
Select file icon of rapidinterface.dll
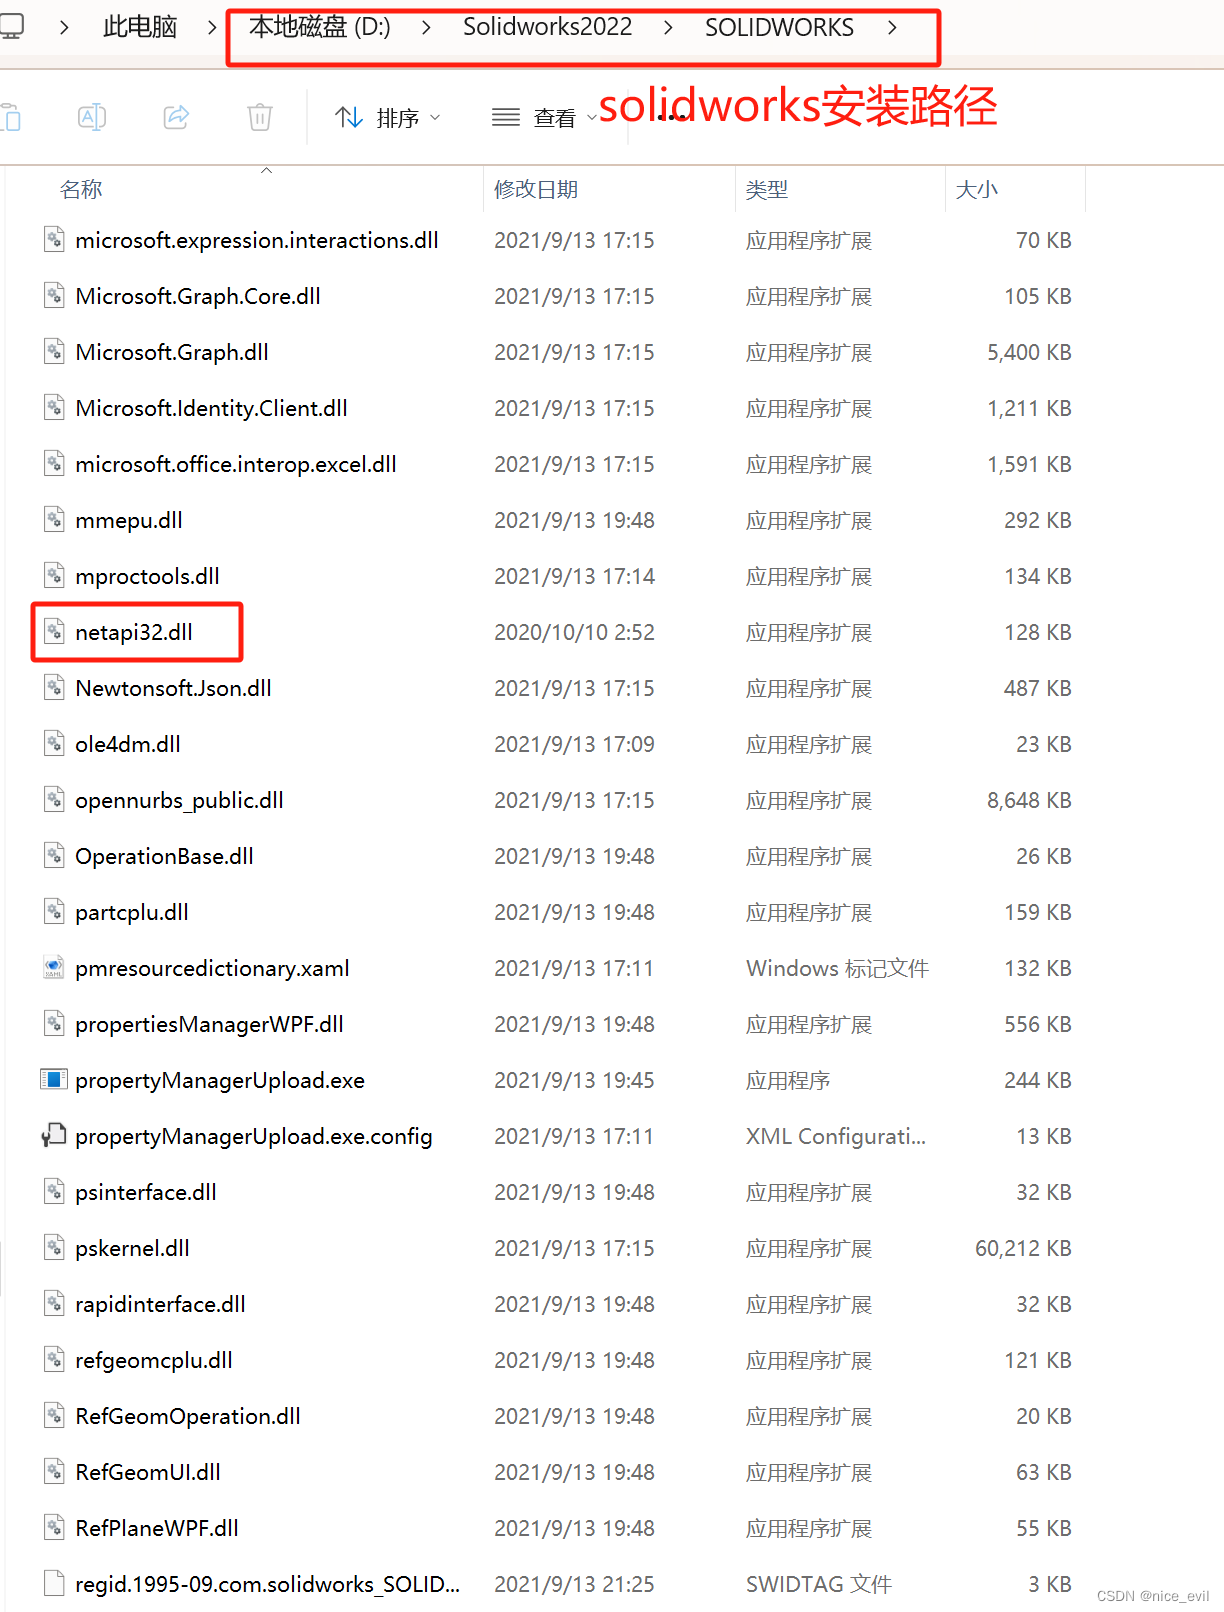pos(54,1304)
